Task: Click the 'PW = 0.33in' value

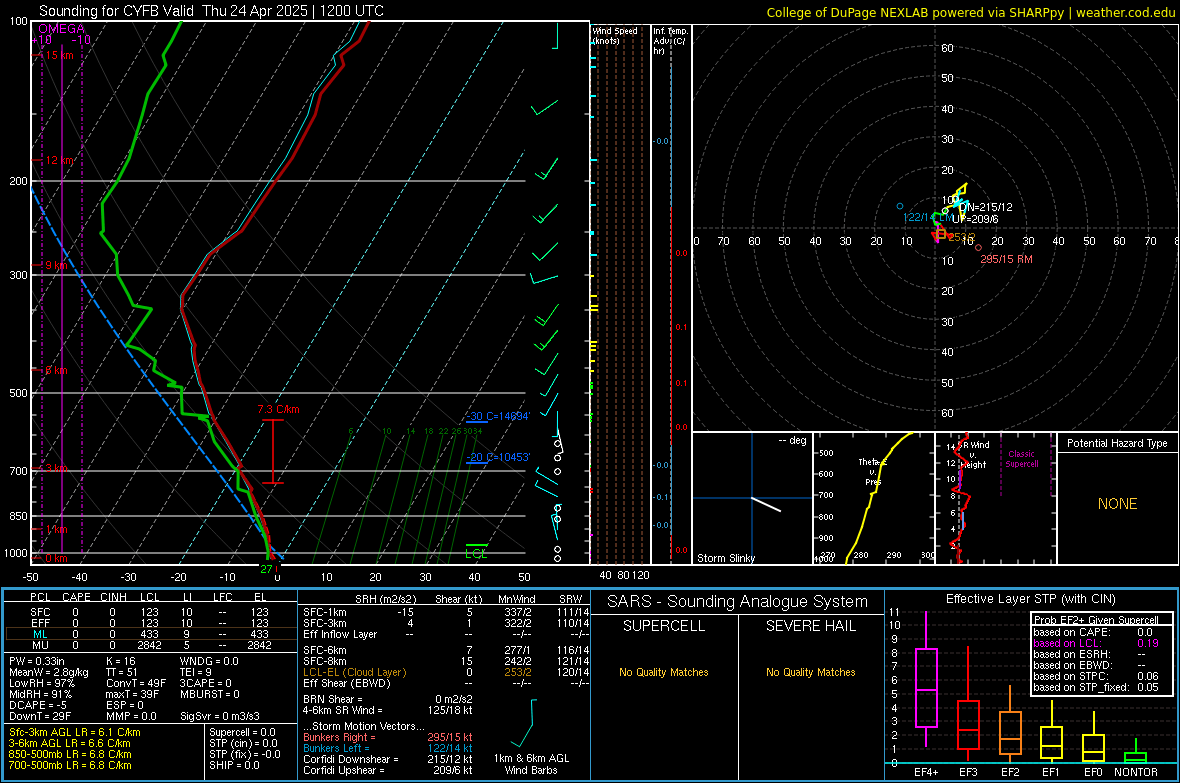Action: (x=37, y=661)
